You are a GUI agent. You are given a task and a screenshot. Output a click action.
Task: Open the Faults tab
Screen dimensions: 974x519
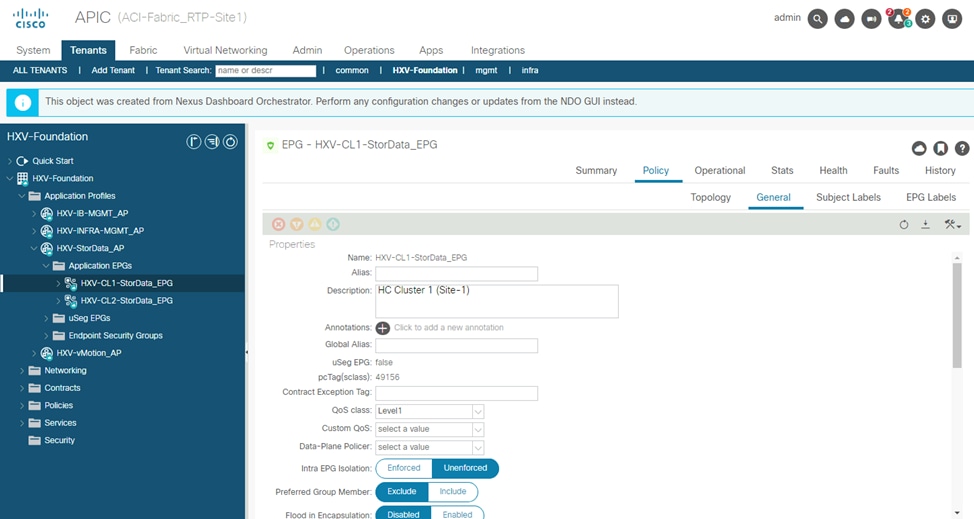[886, 170]
